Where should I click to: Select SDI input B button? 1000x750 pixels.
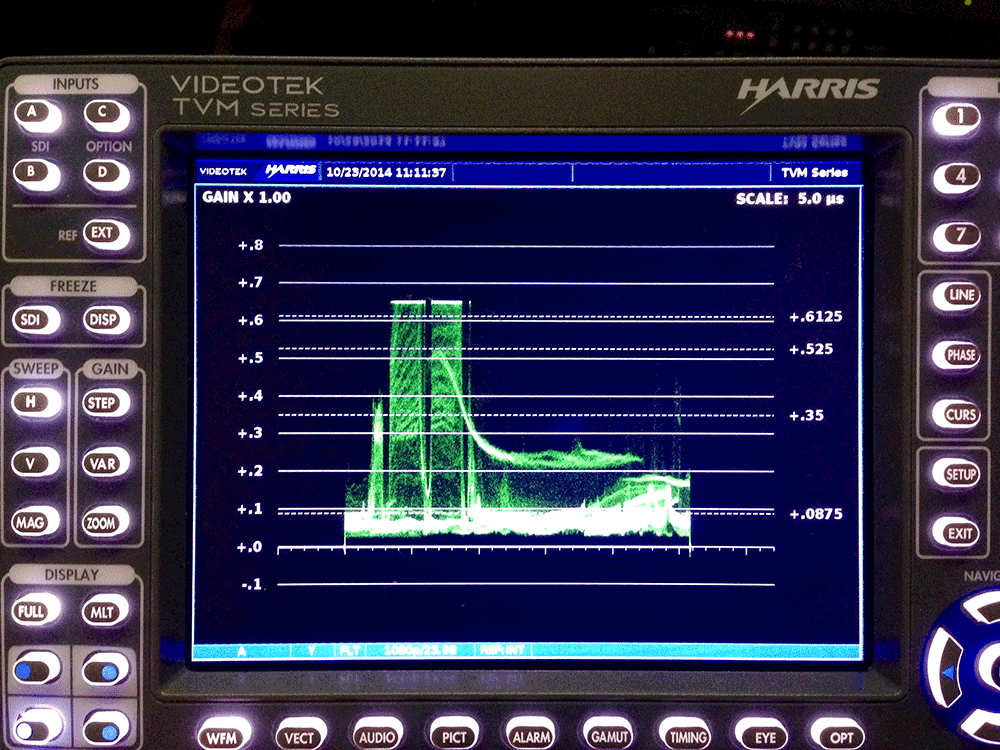coord(36,174)
